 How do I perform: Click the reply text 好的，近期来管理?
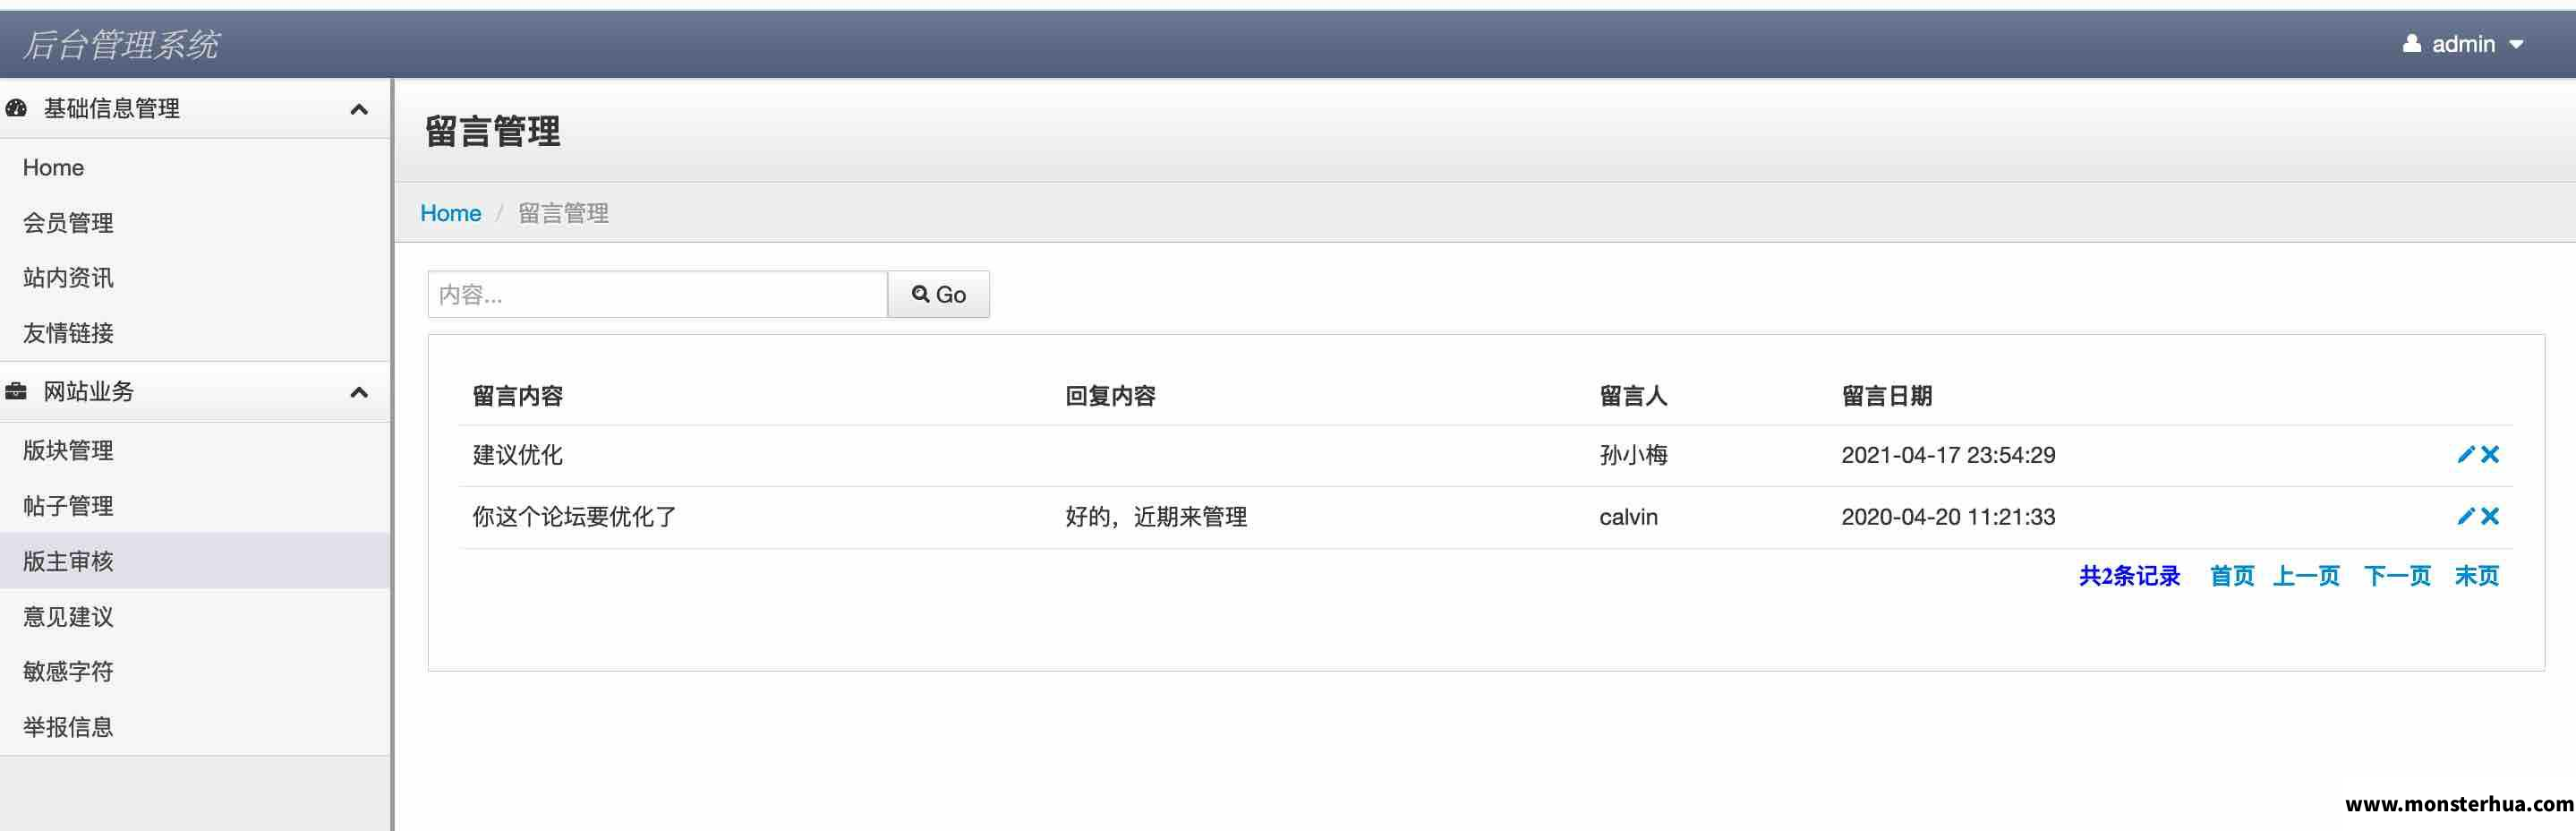(1156, 517)
